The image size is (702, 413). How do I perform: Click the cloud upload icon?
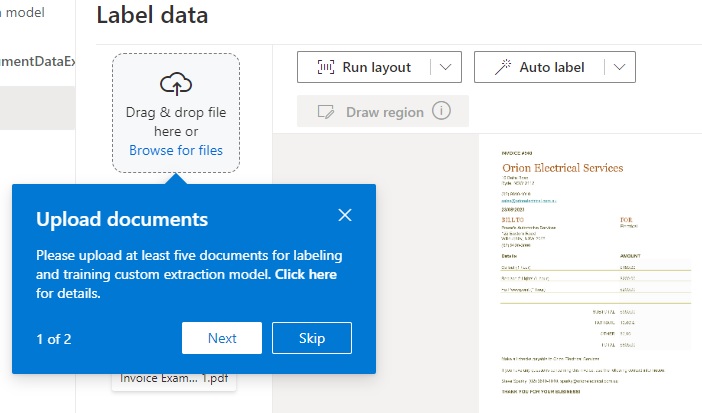click(176, 84)
